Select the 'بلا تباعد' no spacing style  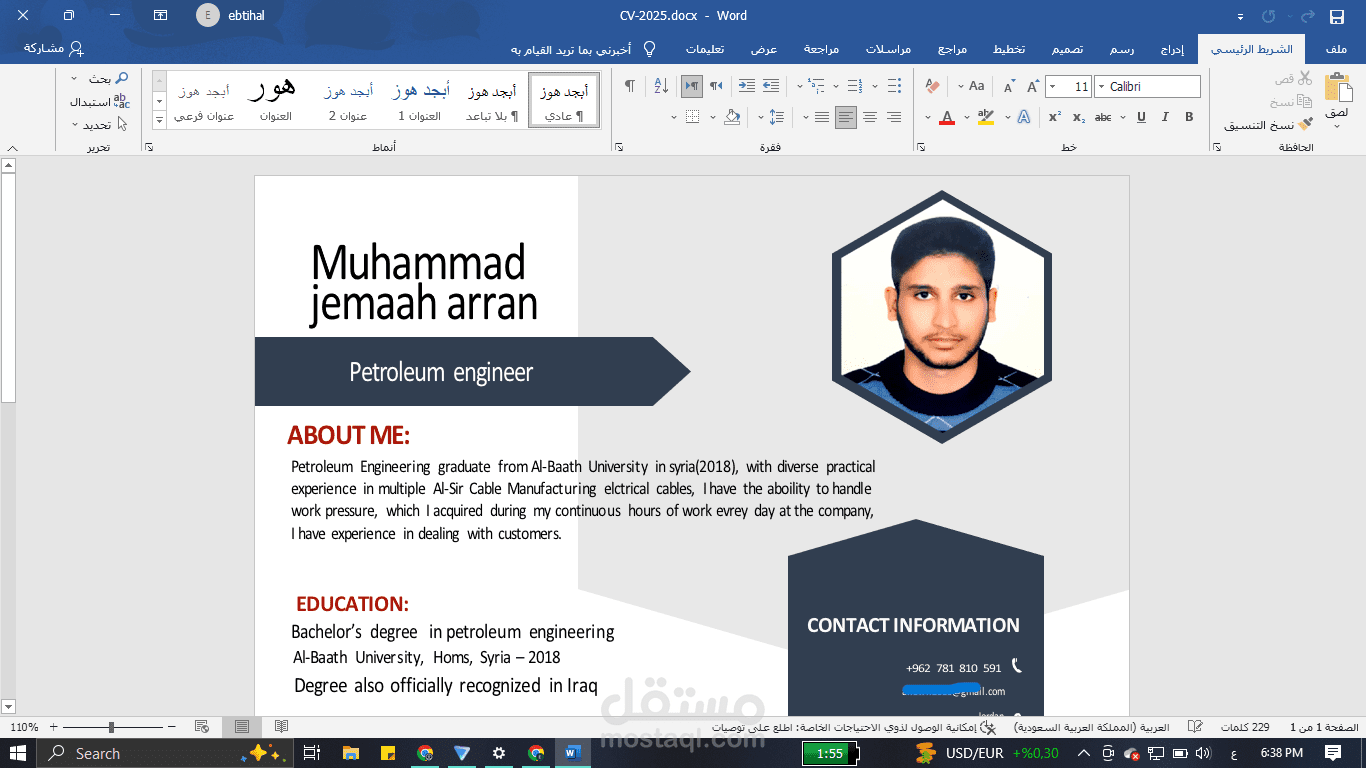492,100
